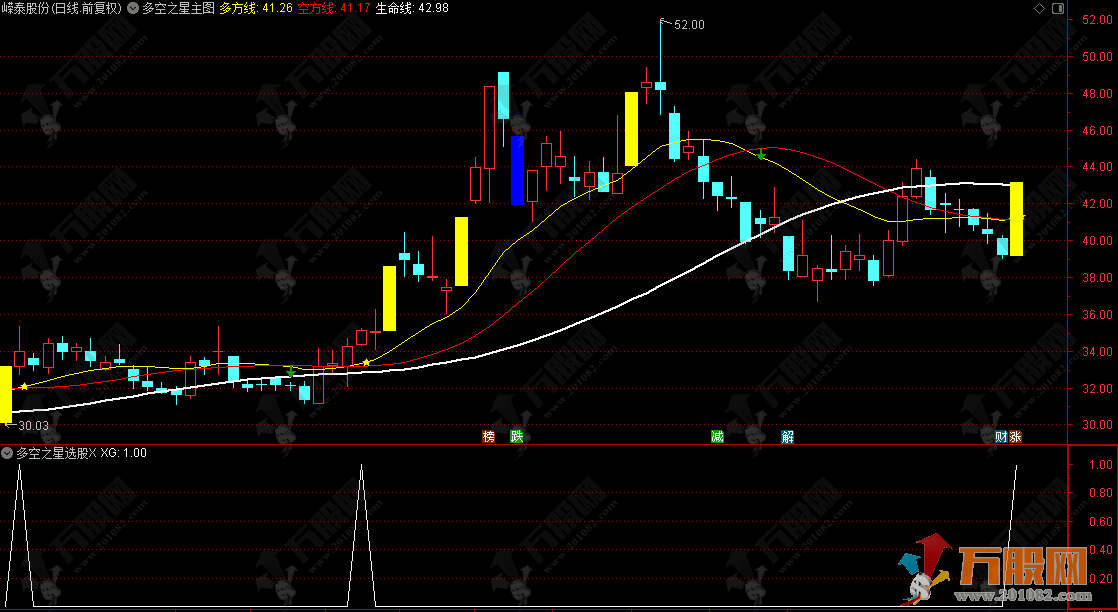Expand dropdown beside 多空之星选股X sub-chart
This screenshot has height=612, width=1118.
pos(8,453)
